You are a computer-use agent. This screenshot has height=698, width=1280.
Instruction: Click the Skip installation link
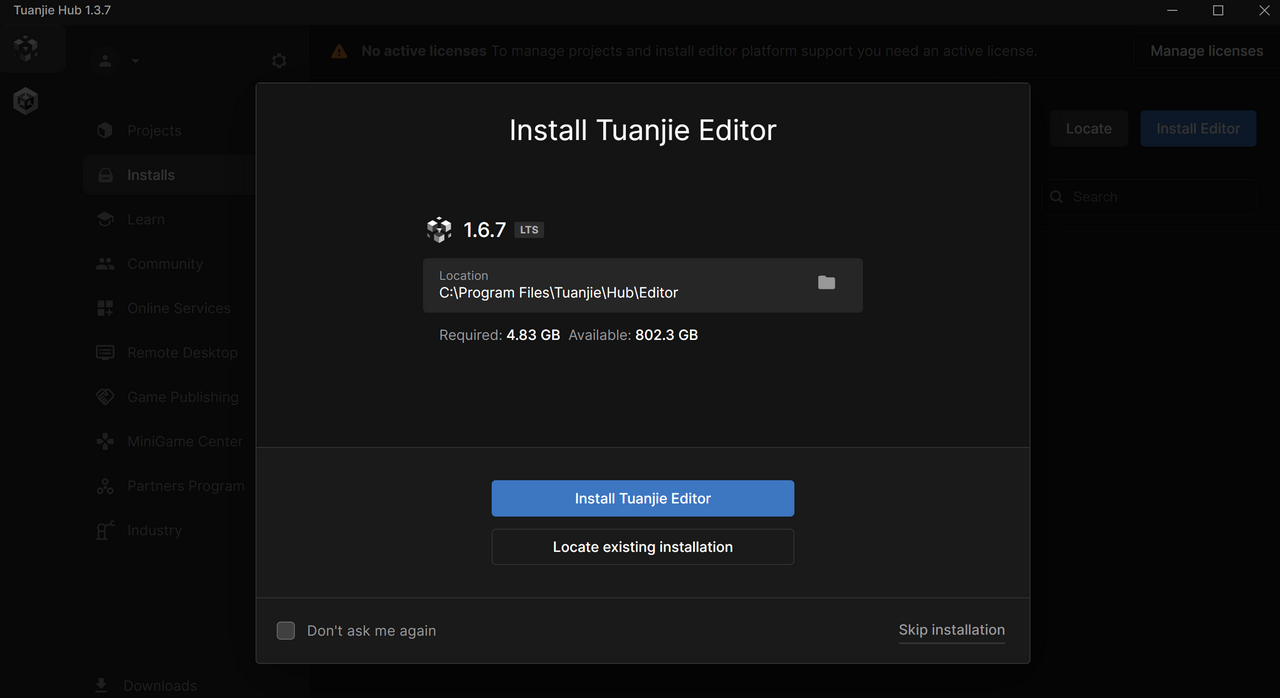951,630
